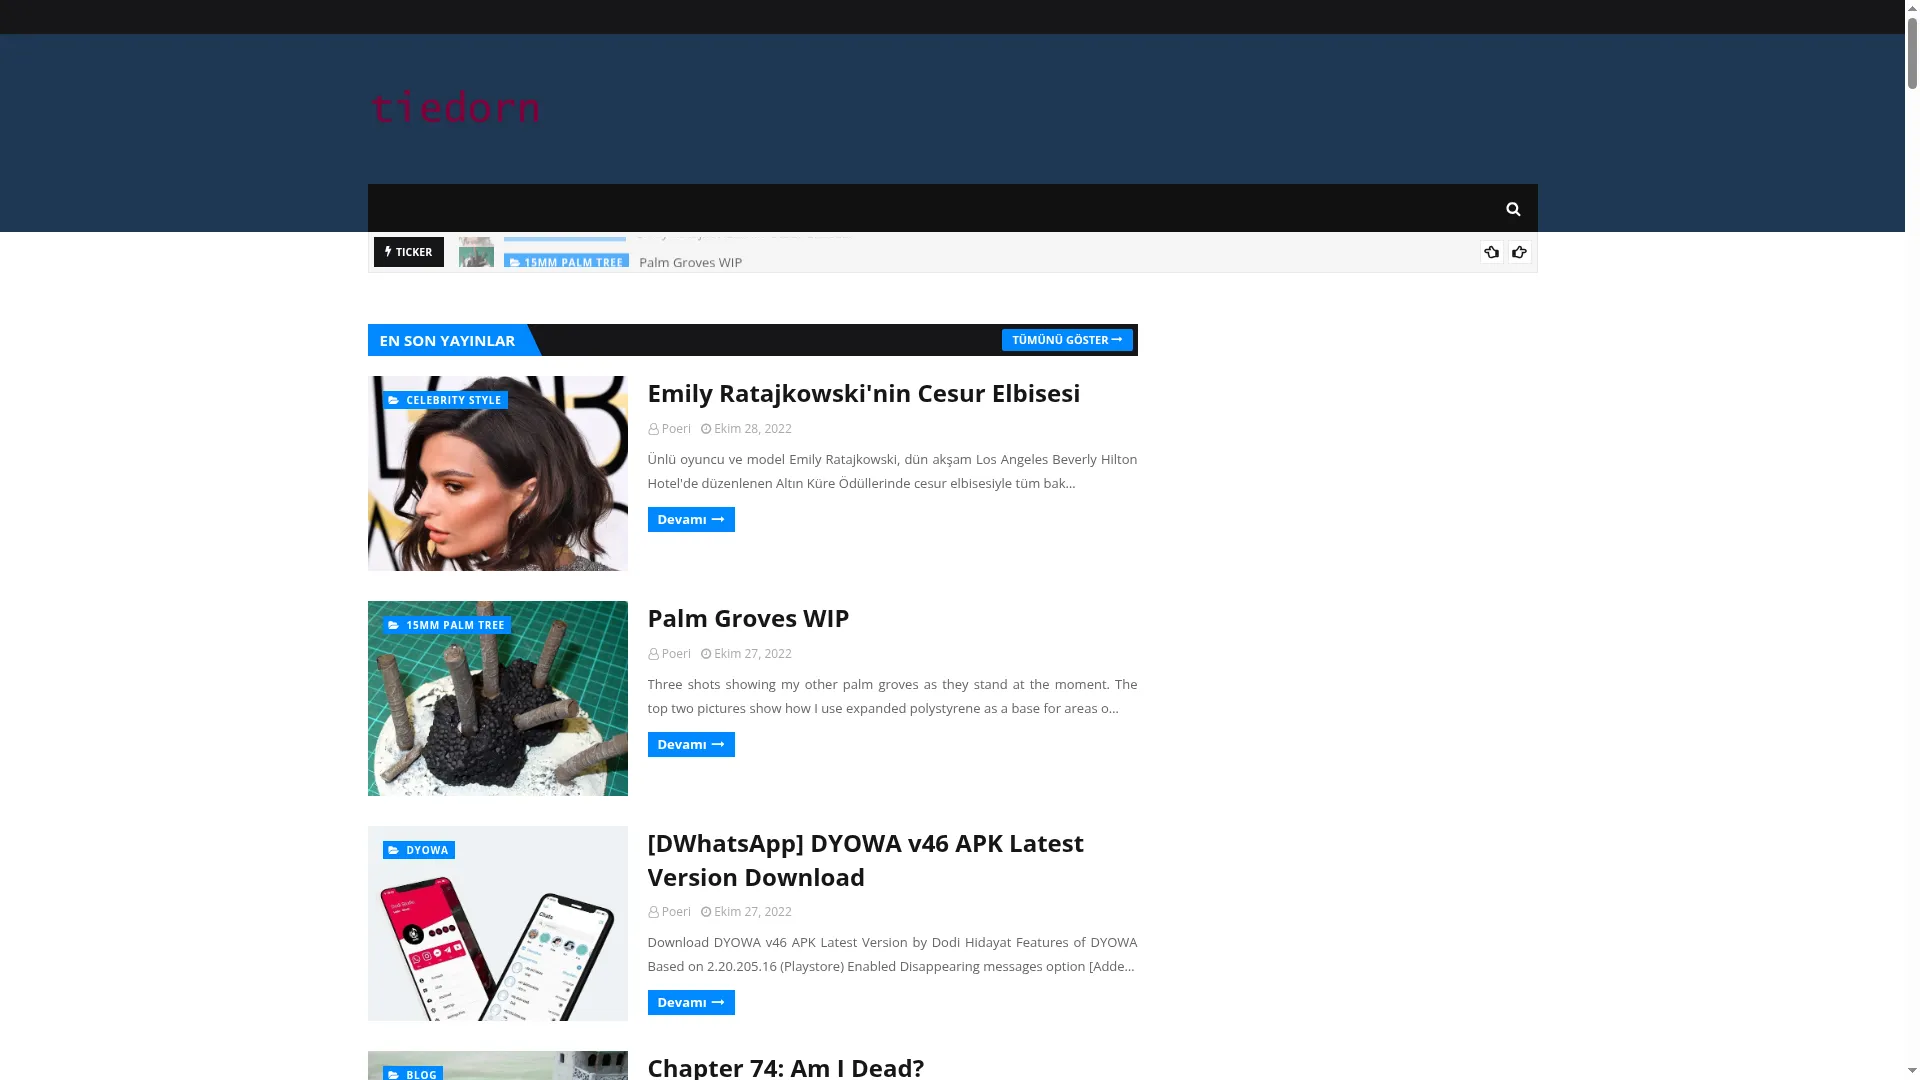1920x1080 pixels.
Task: Click the 'Download DYOWA v46 APK' excerpt
Action: tap(892, 955)
